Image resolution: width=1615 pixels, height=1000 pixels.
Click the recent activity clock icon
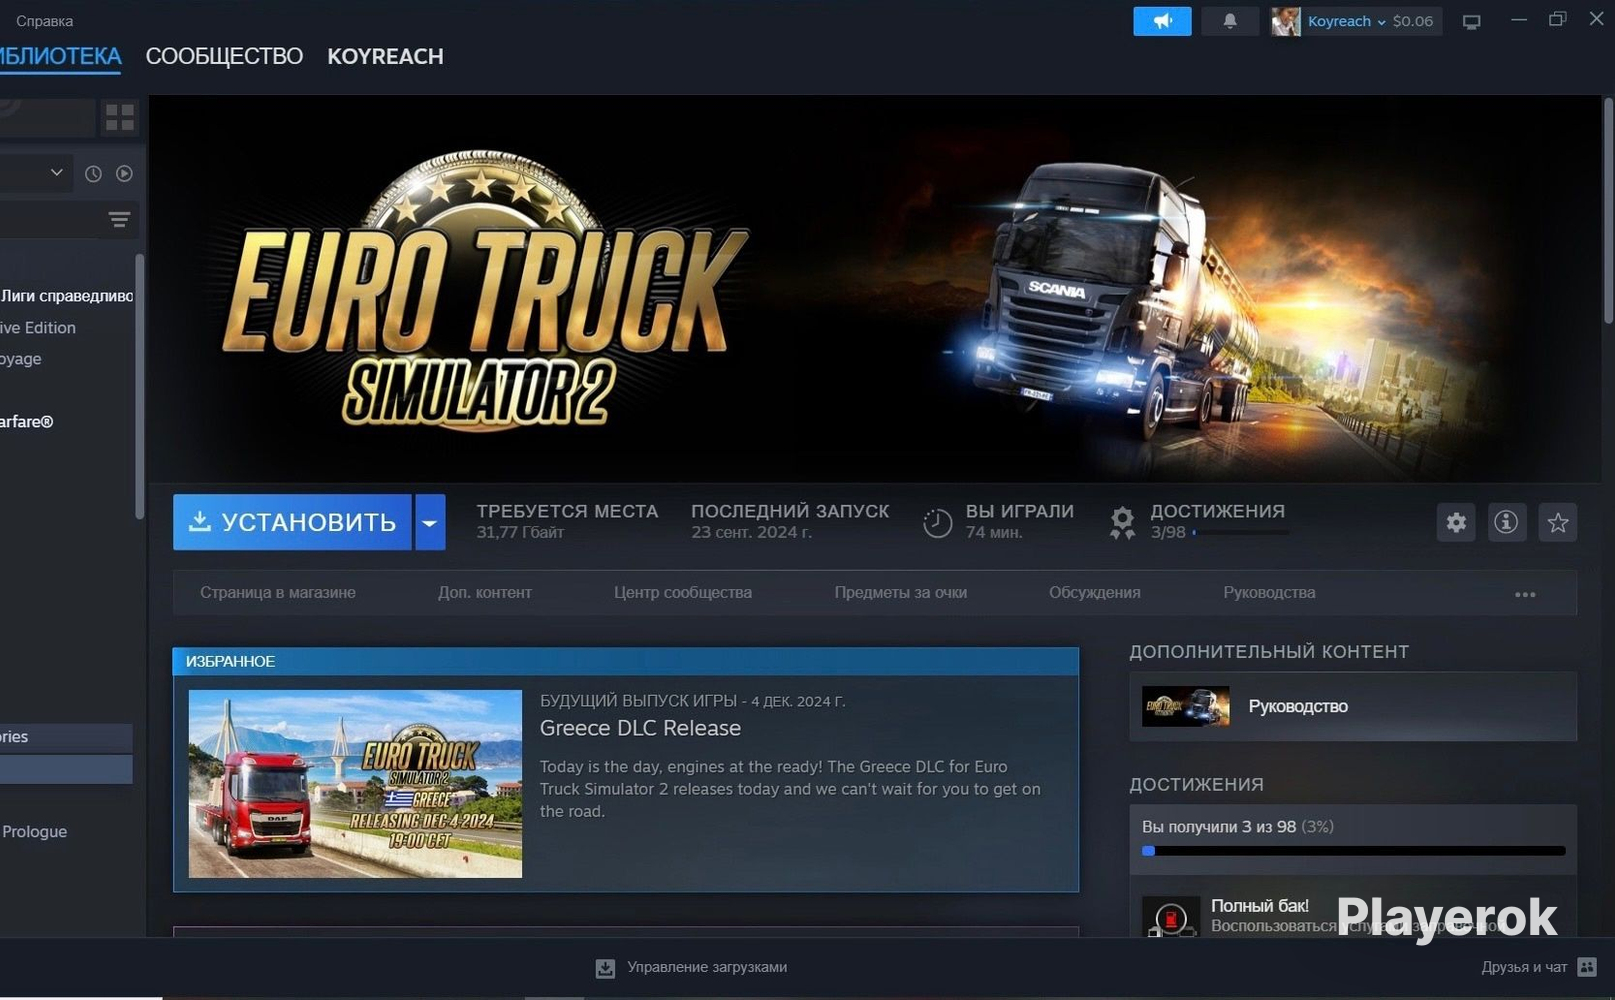point(93,174)
